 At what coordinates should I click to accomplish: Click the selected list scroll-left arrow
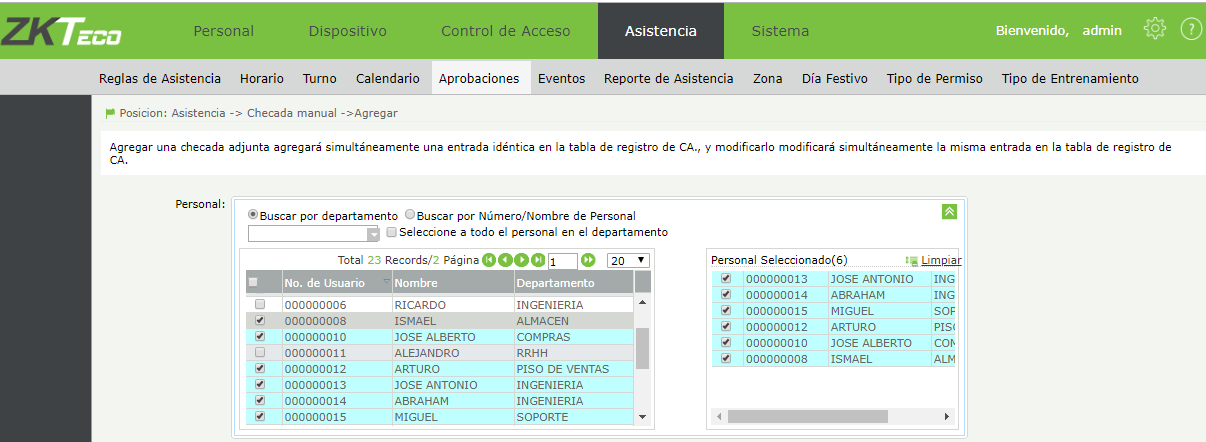719,416
